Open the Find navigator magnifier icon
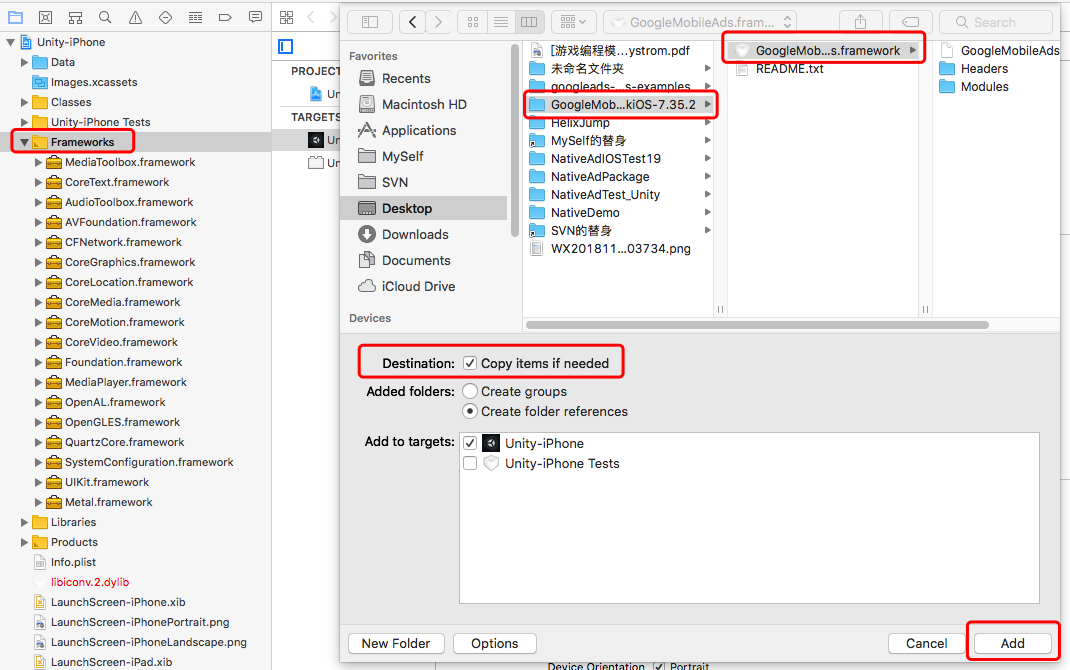The width and height of the screenshot is (1070, 670). [x=105, y=18]
